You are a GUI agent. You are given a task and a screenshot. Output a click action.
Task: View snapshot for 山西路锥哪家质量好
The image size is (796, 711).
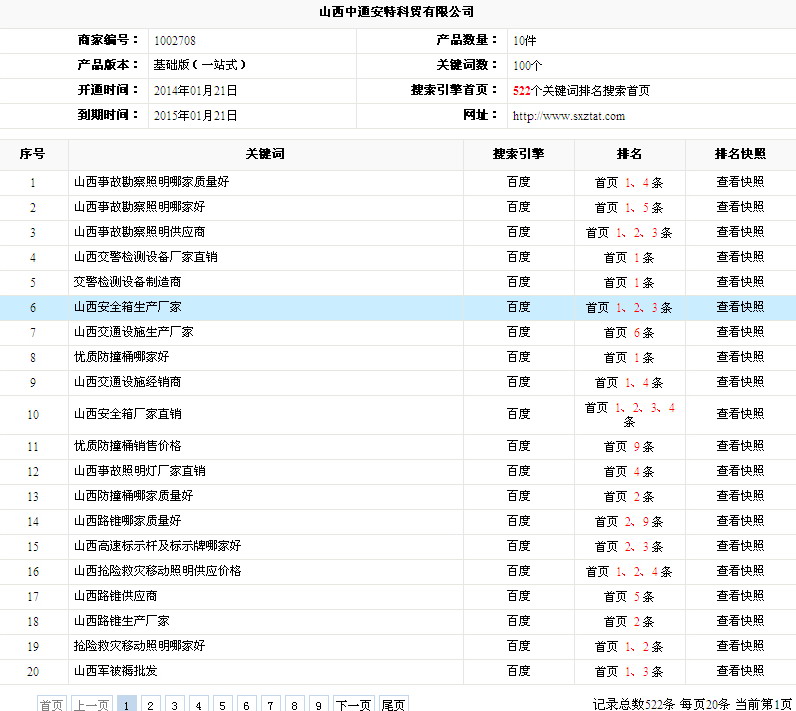point(740,521)
